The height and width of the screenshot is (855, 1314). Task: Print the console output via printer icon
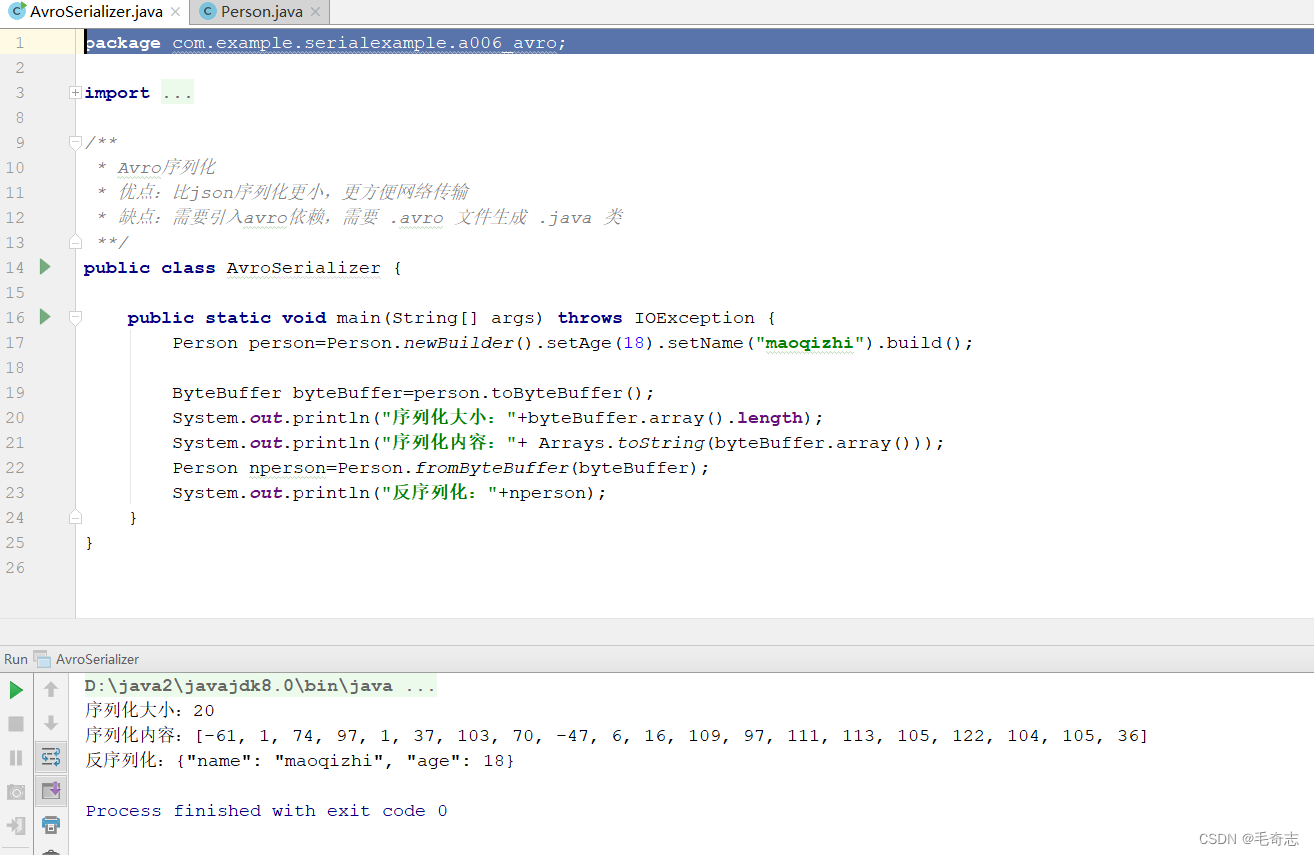point(51,825)
